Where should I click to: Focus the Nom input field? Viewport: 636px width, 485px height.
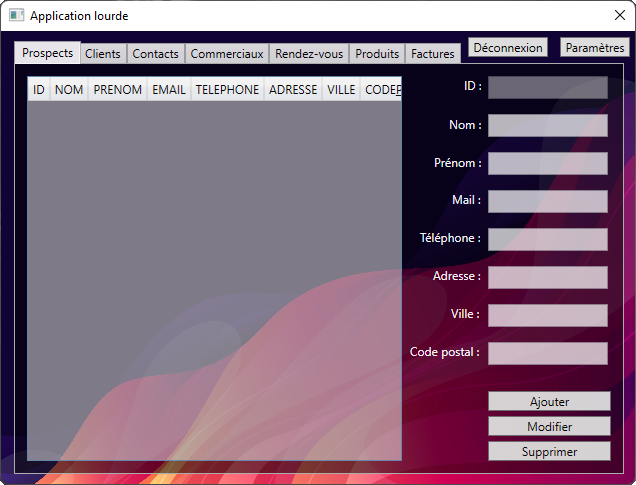tap(547, 125)
